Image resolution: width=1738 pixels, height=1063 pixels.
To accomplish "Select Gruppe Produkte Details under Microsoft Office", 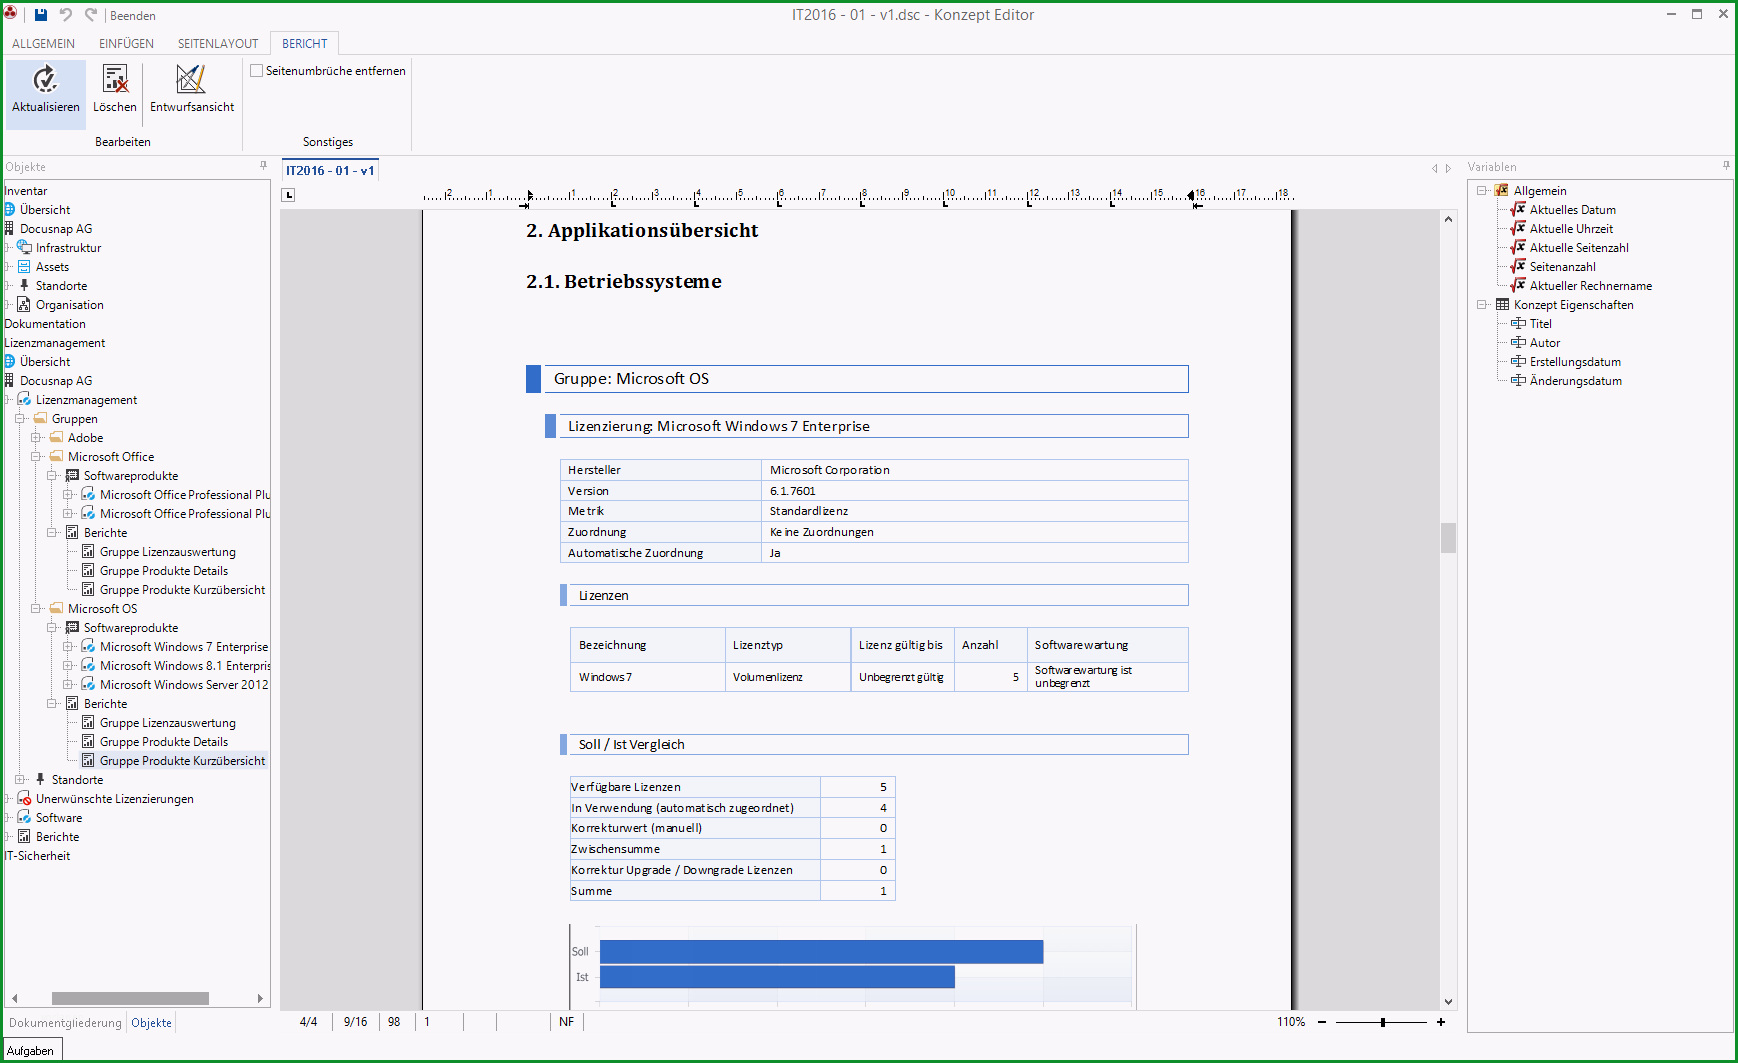I will (x=164, y=570).
